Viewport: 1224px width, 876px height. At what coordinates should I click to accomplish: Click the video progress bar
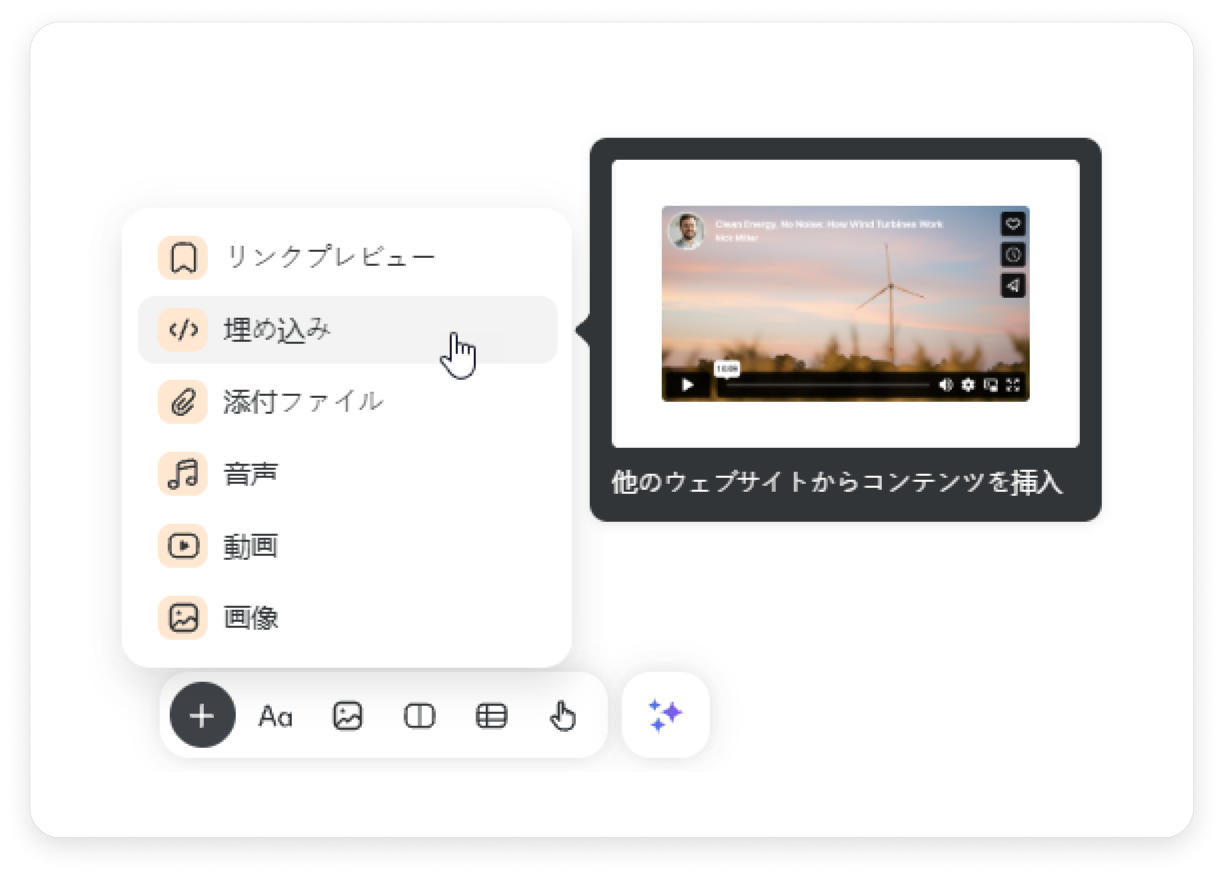tap(825, 385)
